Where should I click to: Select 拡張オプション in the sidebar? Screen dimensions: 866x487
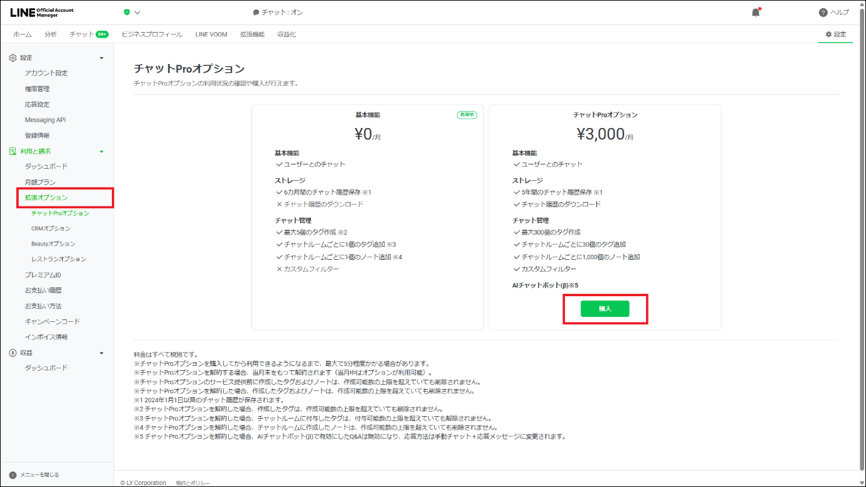coord(46,197)
